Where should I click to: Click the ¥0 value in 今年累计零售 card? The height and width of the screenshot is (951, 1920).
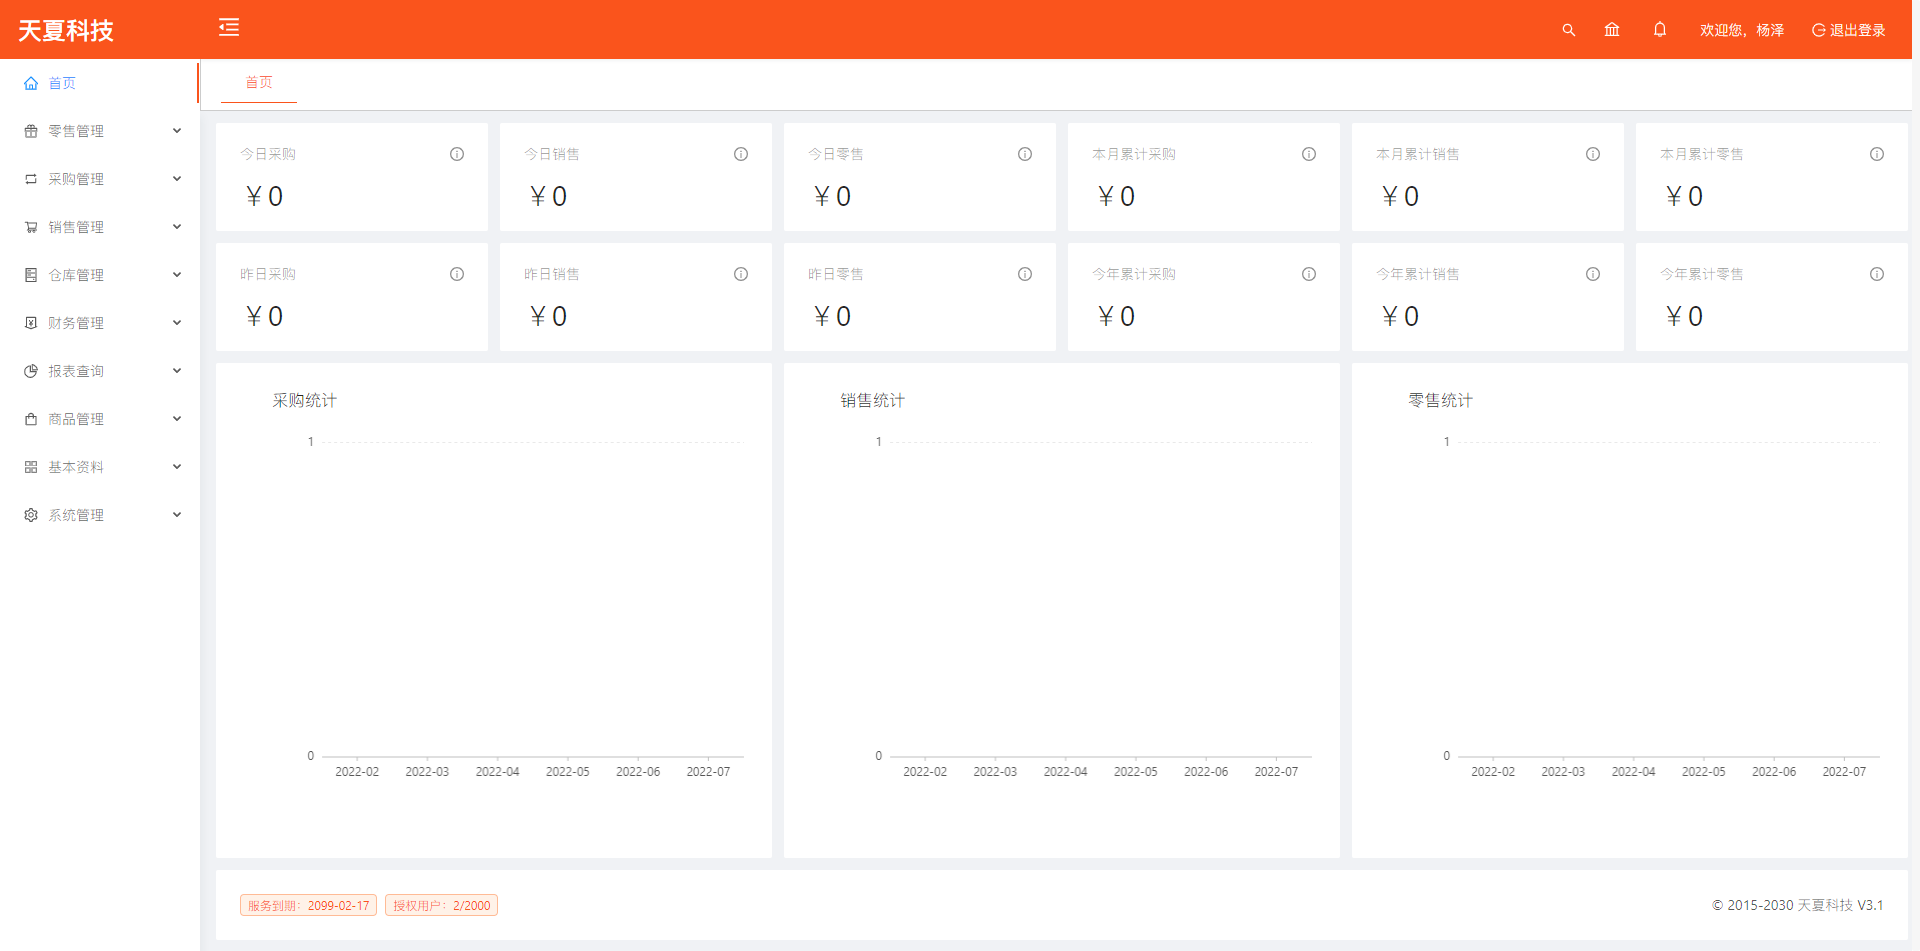pos(1685,317)
